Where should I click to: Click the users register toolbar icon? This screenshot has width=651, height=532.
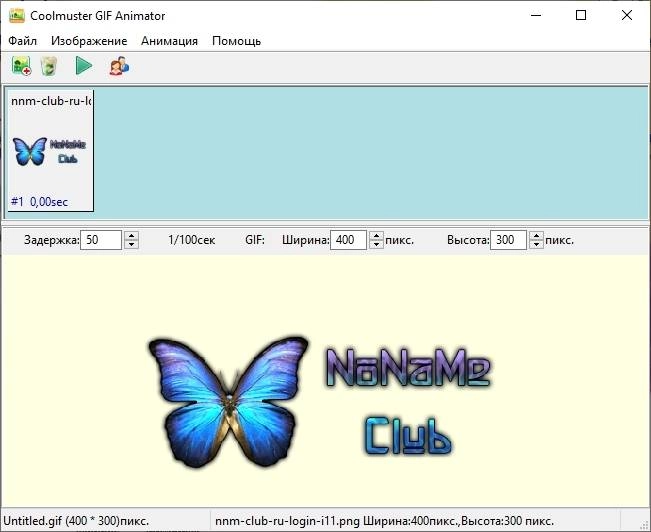coord(119,66)
